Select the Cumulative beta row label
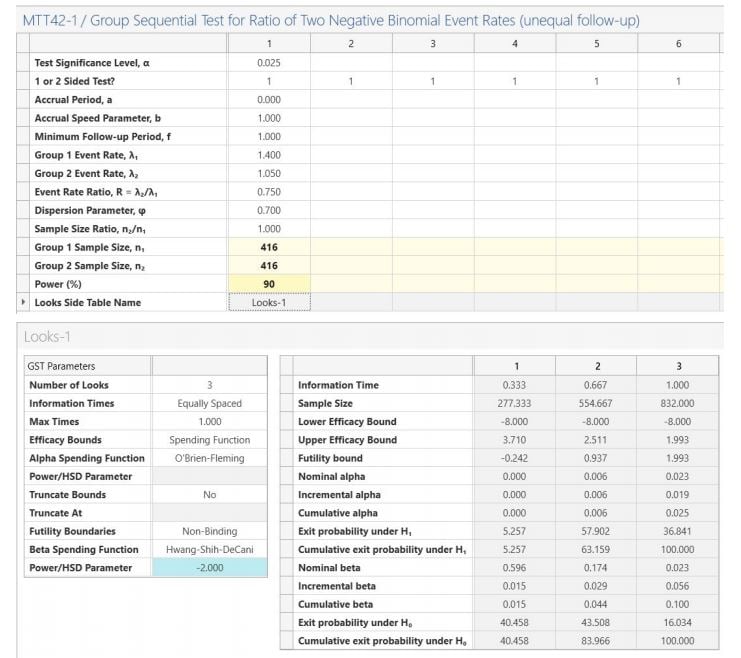The height and width of the screenshot is (658, 741). click(x=335, y=604)
